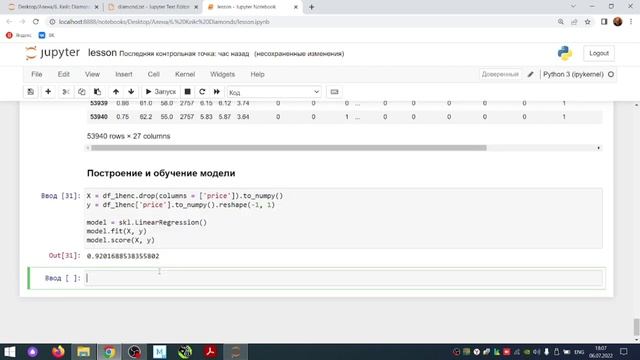Open the browser profile avatar
The height and width of the screenshot is (360, 640).
tap(618, 22)
